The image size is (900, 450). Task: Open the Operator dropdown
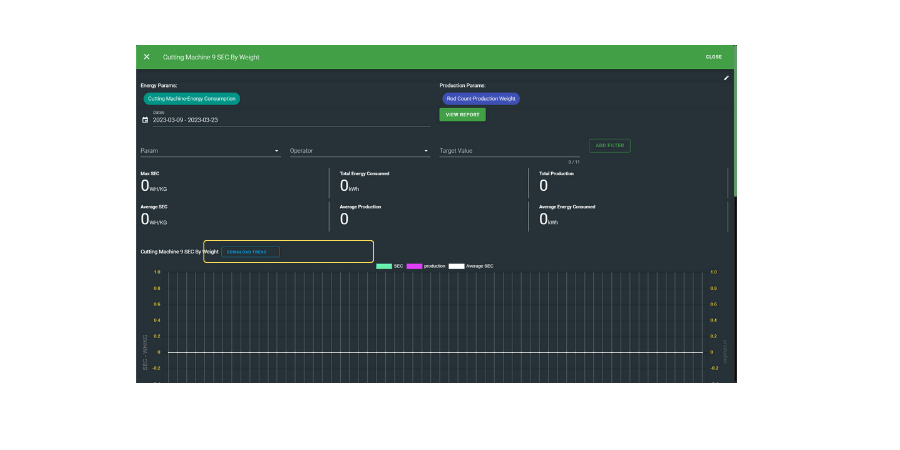360,151
